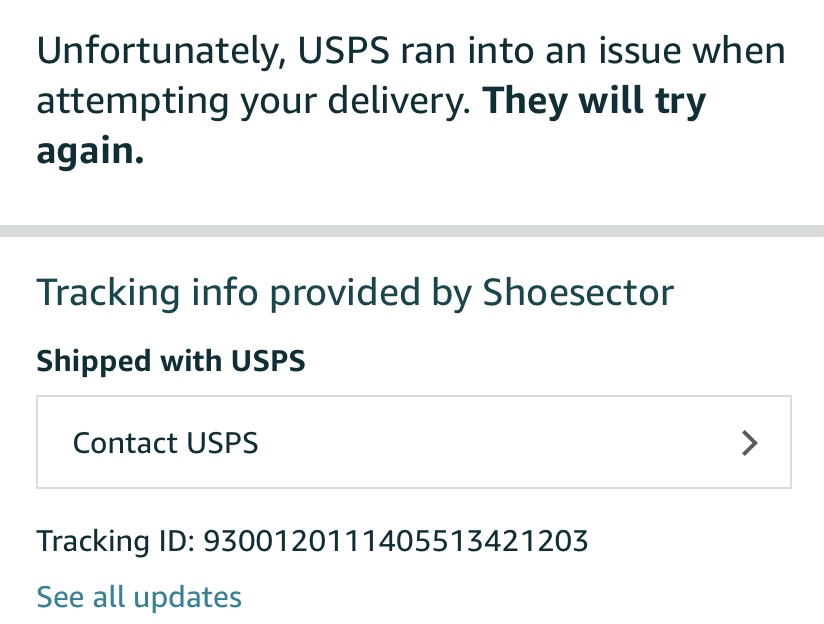Click the gray section divider bar
Viewport: 824px width, 624px height.
click(x=412, y=232)
